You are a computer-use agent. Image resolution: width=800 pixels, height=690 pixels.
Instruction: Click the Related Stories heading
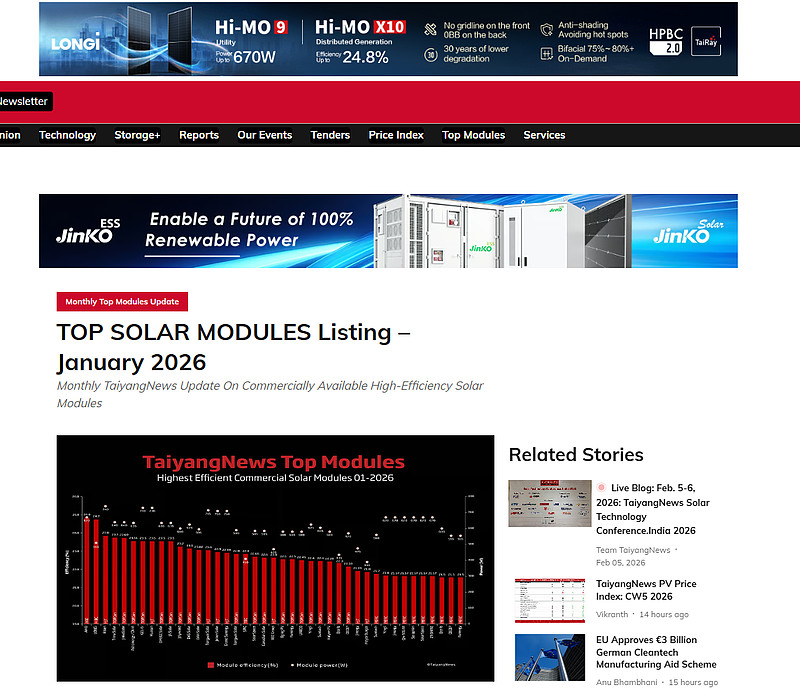click(576, 455)
